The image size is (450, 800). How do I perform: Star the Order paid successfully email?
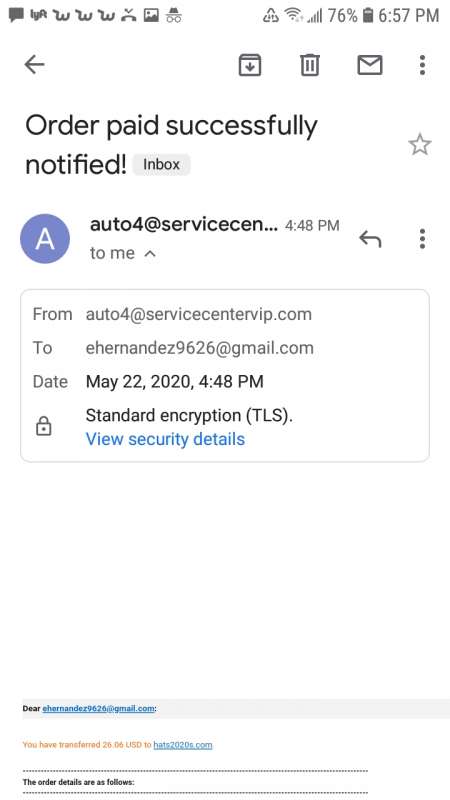[x=420, y=144]
